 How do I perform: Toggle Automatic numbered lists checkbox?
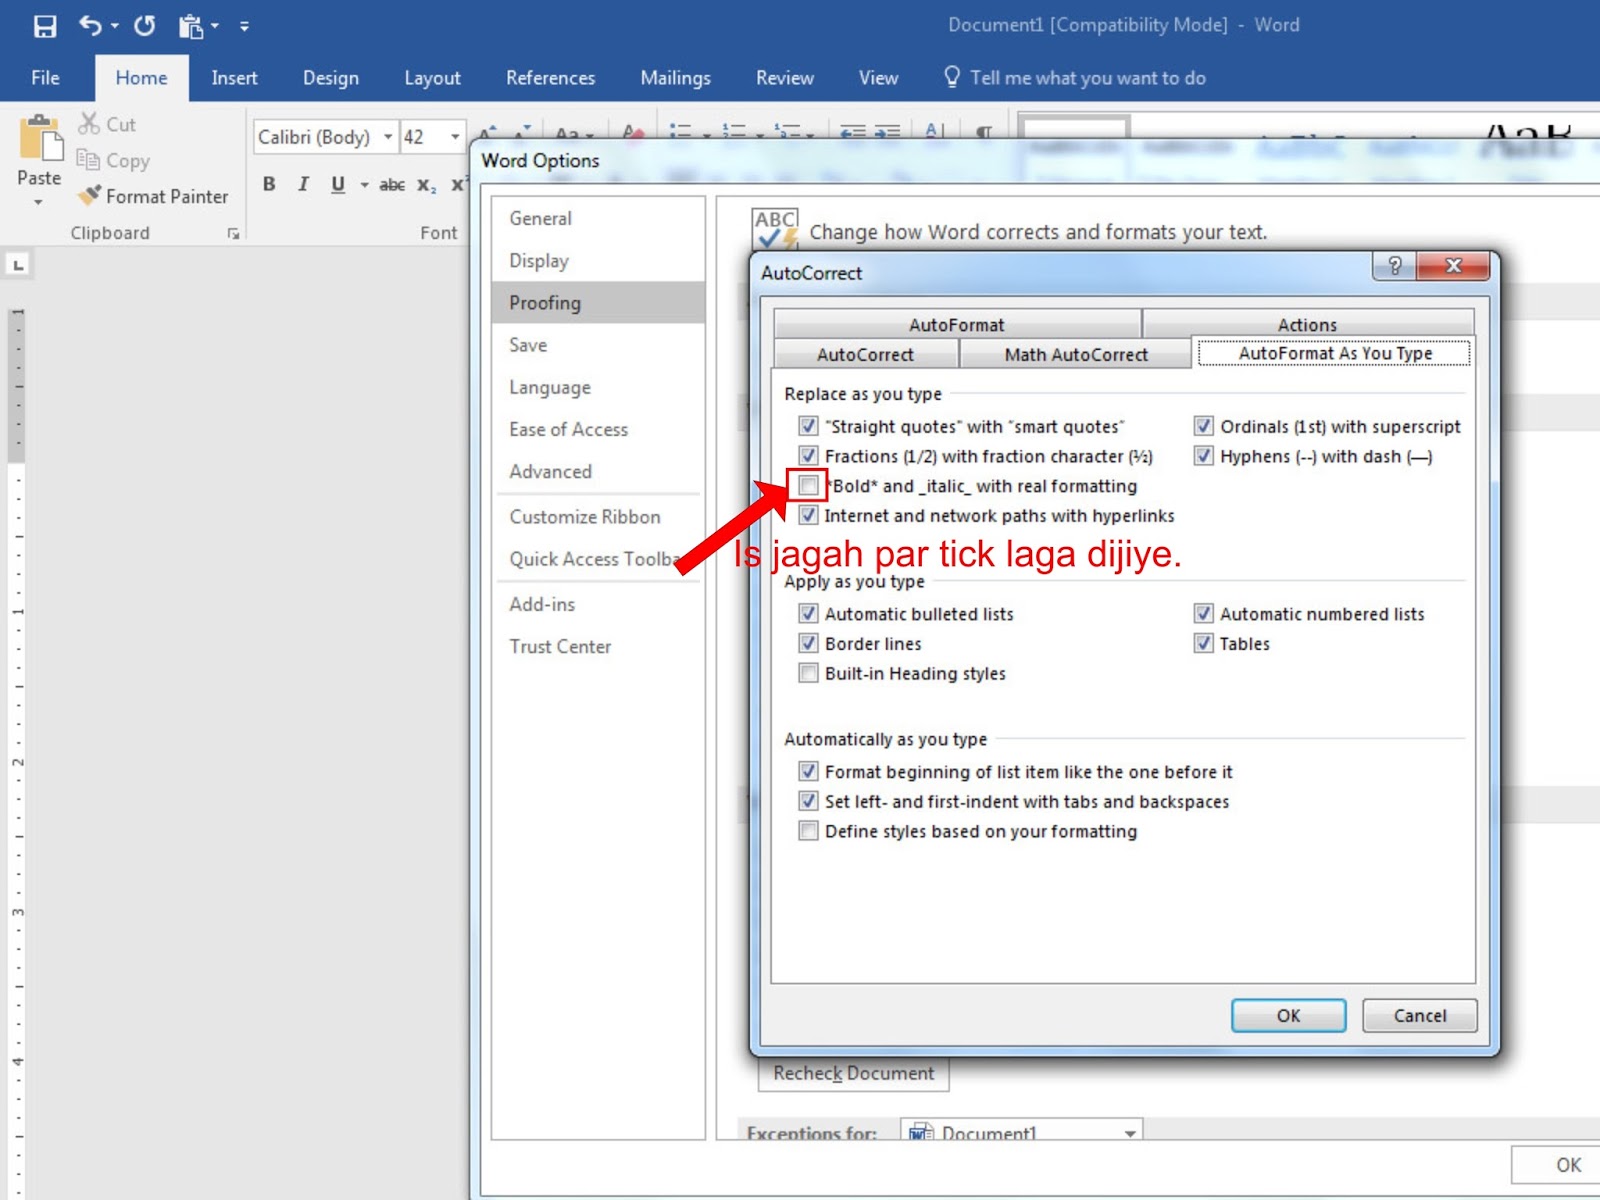1204,614
